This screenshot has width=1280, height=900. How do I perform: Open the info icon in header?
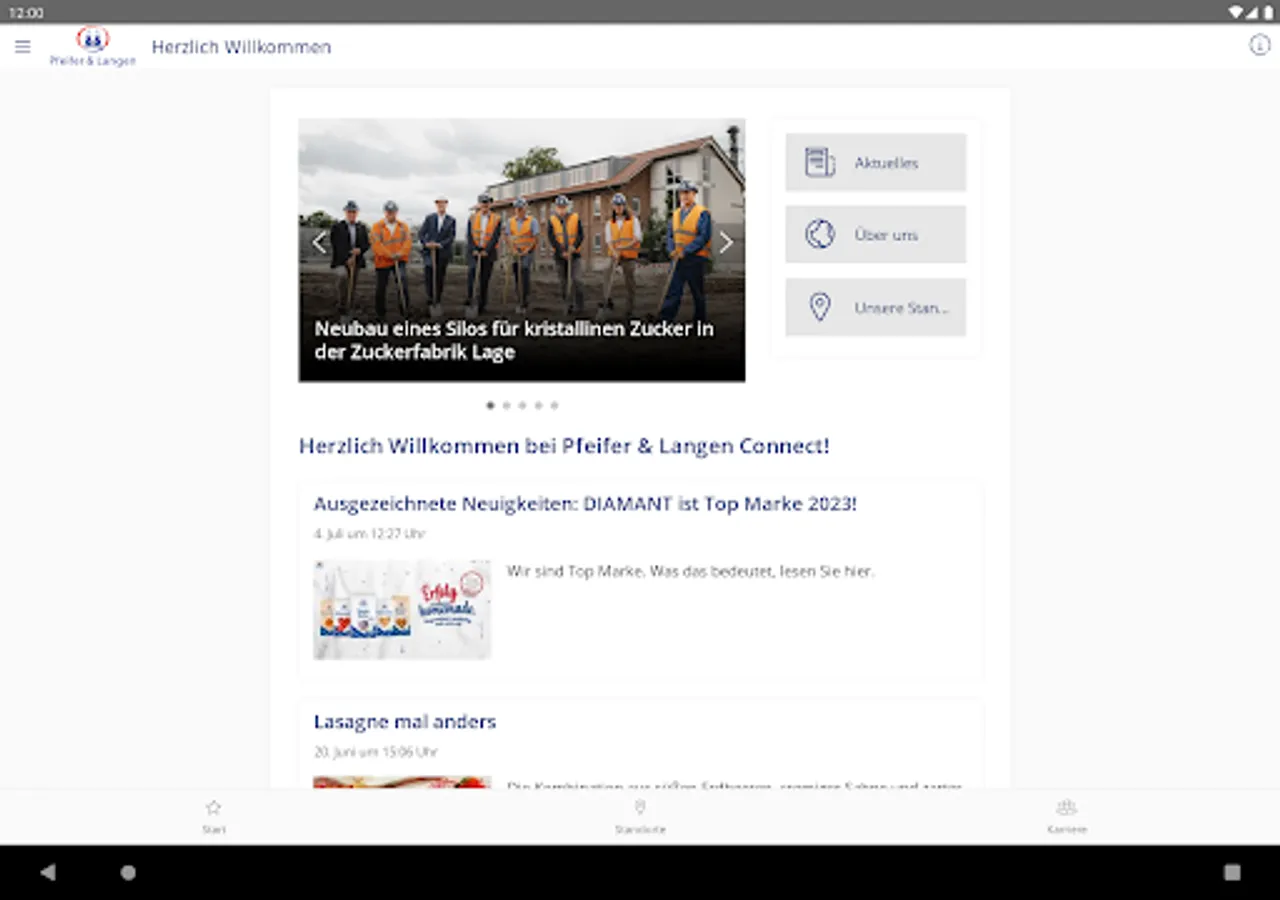[x=1259, y=45]
